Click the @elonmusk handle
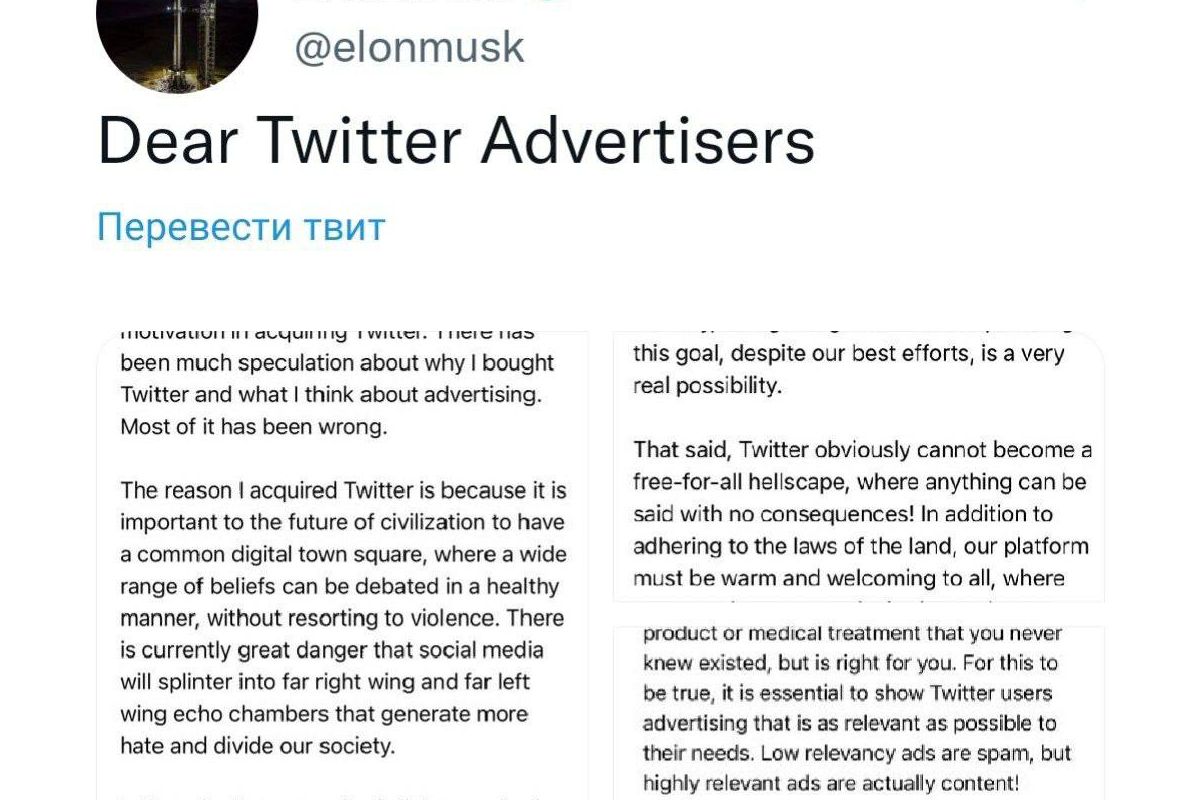Viewport: 1200px width, 800px height. [x=409, y=47]
